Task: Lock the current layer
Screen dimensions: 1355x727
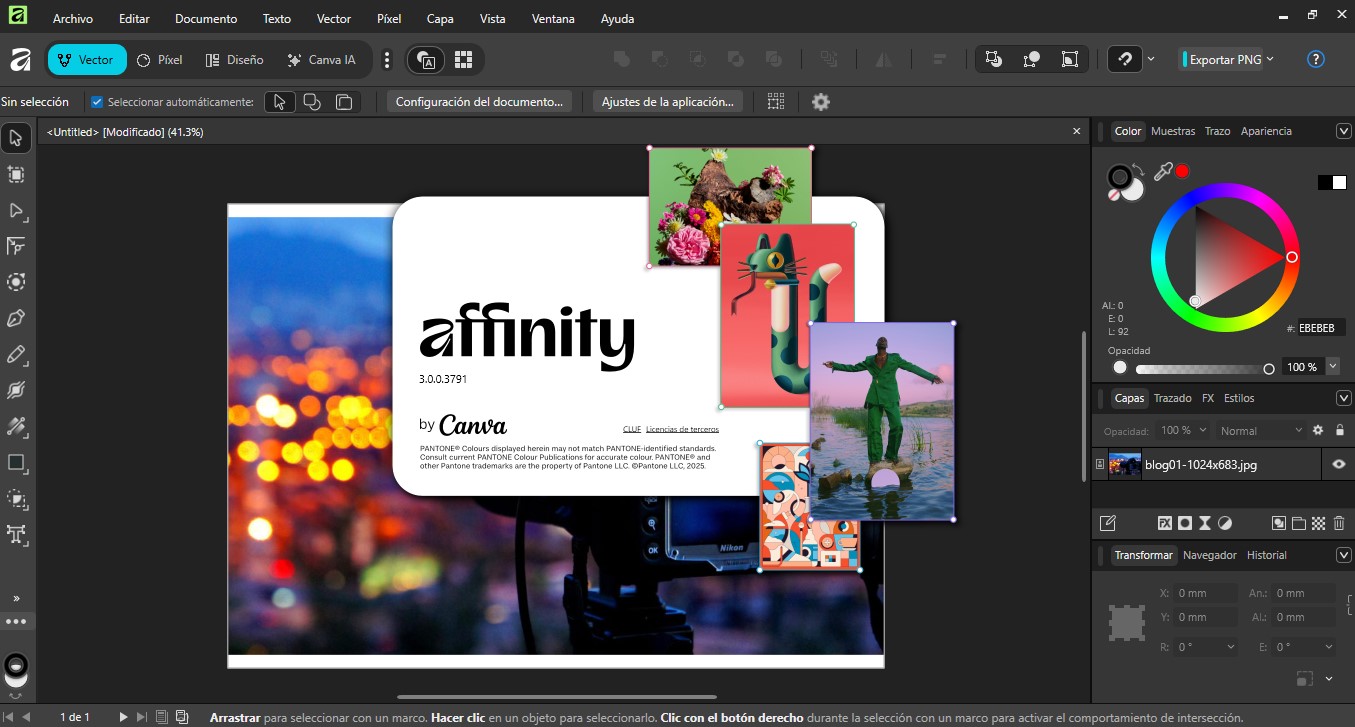Action: pos(1340,430)
